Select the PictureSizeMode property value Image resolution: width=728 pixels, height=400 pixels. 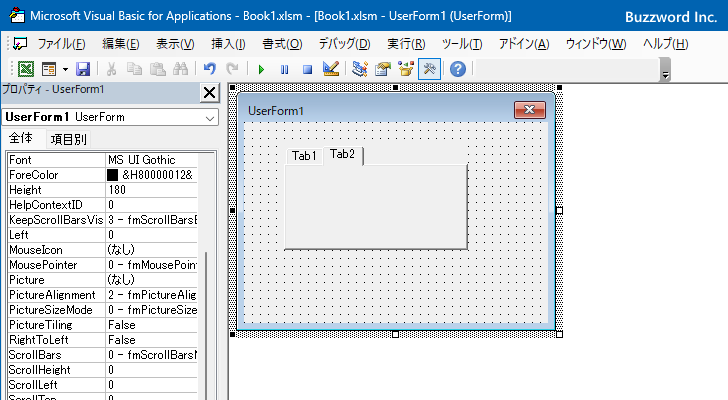[152, 310]
